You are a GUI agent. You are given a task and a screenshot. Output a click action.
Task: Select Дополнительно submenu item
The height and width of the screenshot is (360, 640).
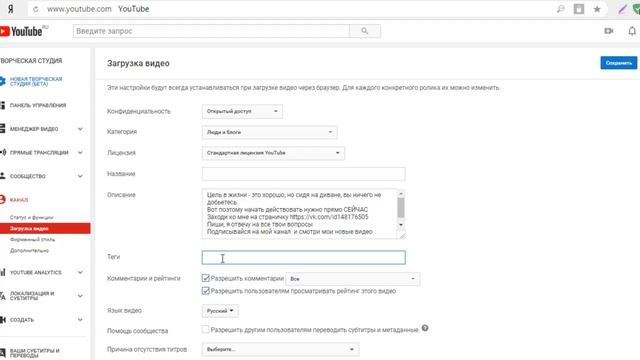coord(29,251)
